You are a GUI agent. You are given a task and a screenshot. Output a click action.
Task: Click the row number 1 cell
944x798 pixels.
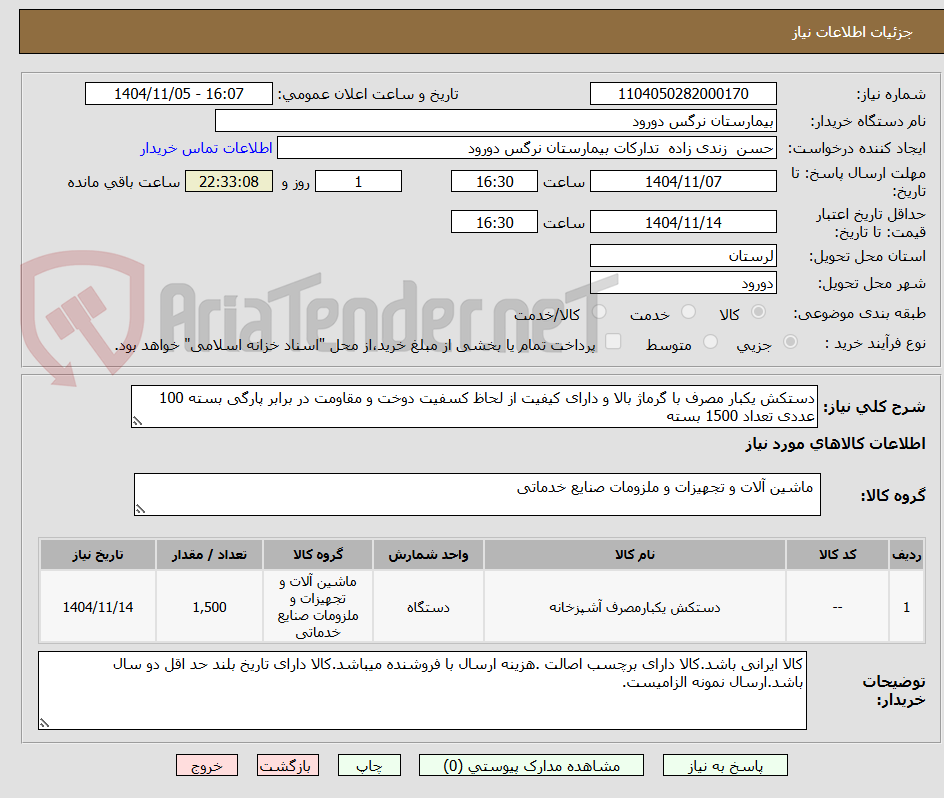click(907, 607)
